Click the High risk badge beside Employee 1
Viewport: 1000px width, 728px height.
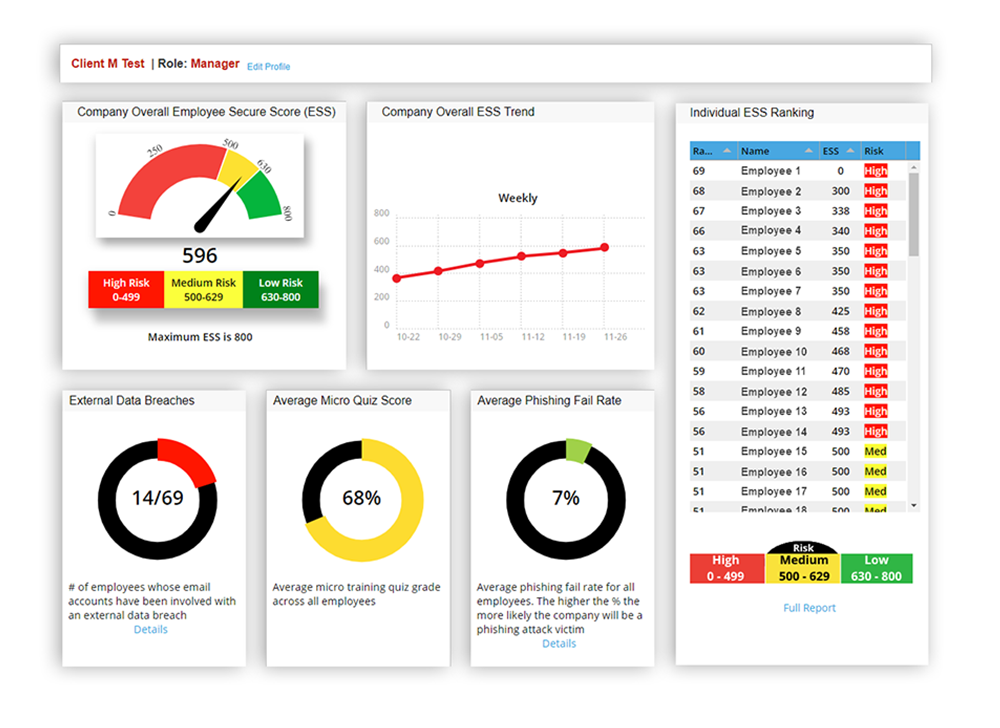coord(875,170)
